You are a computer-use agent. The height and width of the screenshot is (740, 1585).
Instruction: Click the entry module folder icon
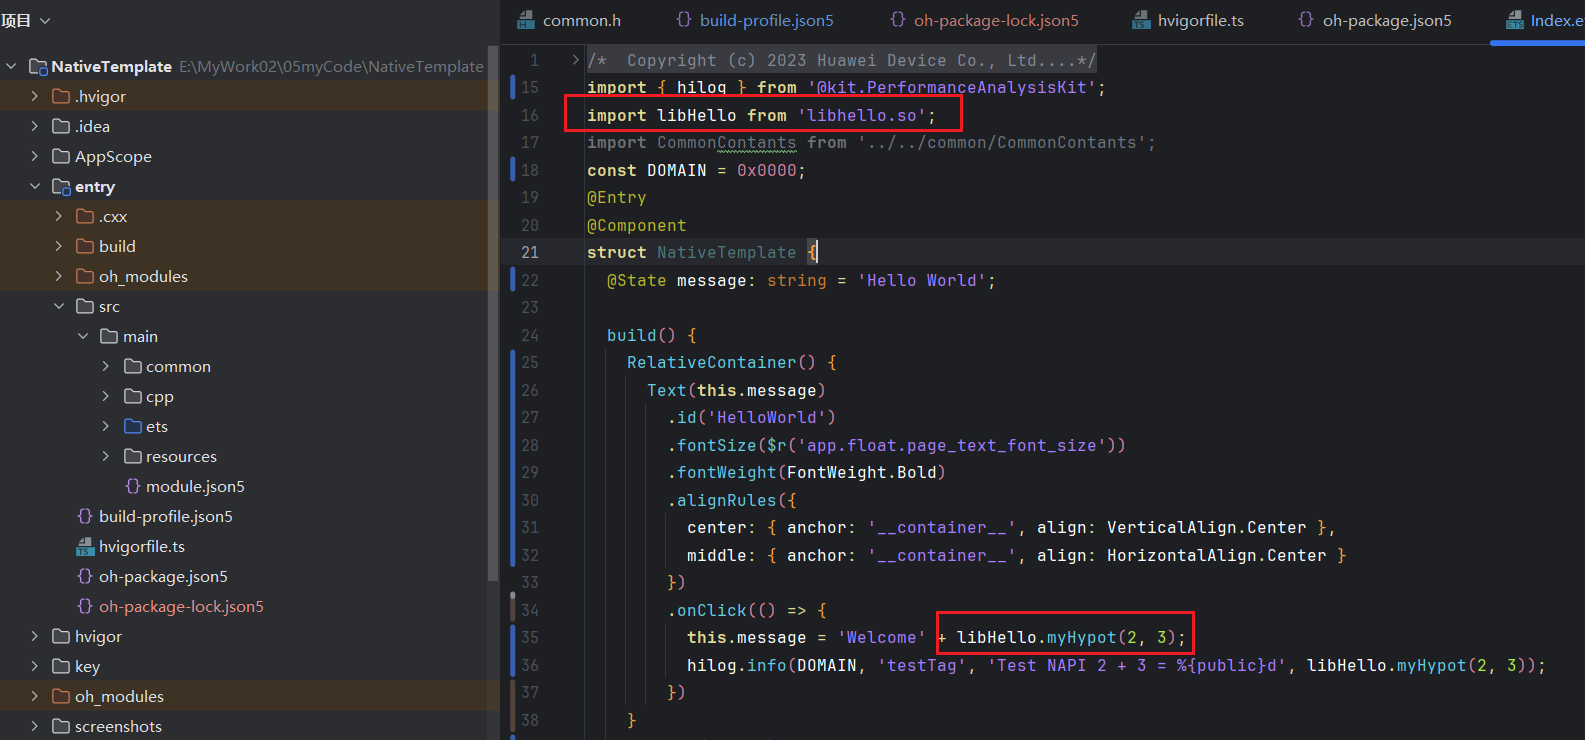coord(61,187)
